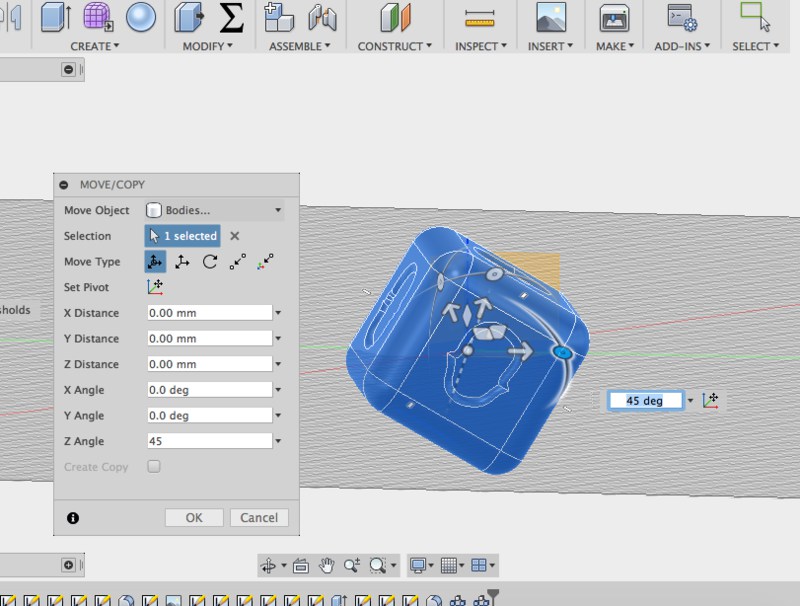Click the image canvas icon in timeline
800x606 pixels.
click(x=173, y=601)
